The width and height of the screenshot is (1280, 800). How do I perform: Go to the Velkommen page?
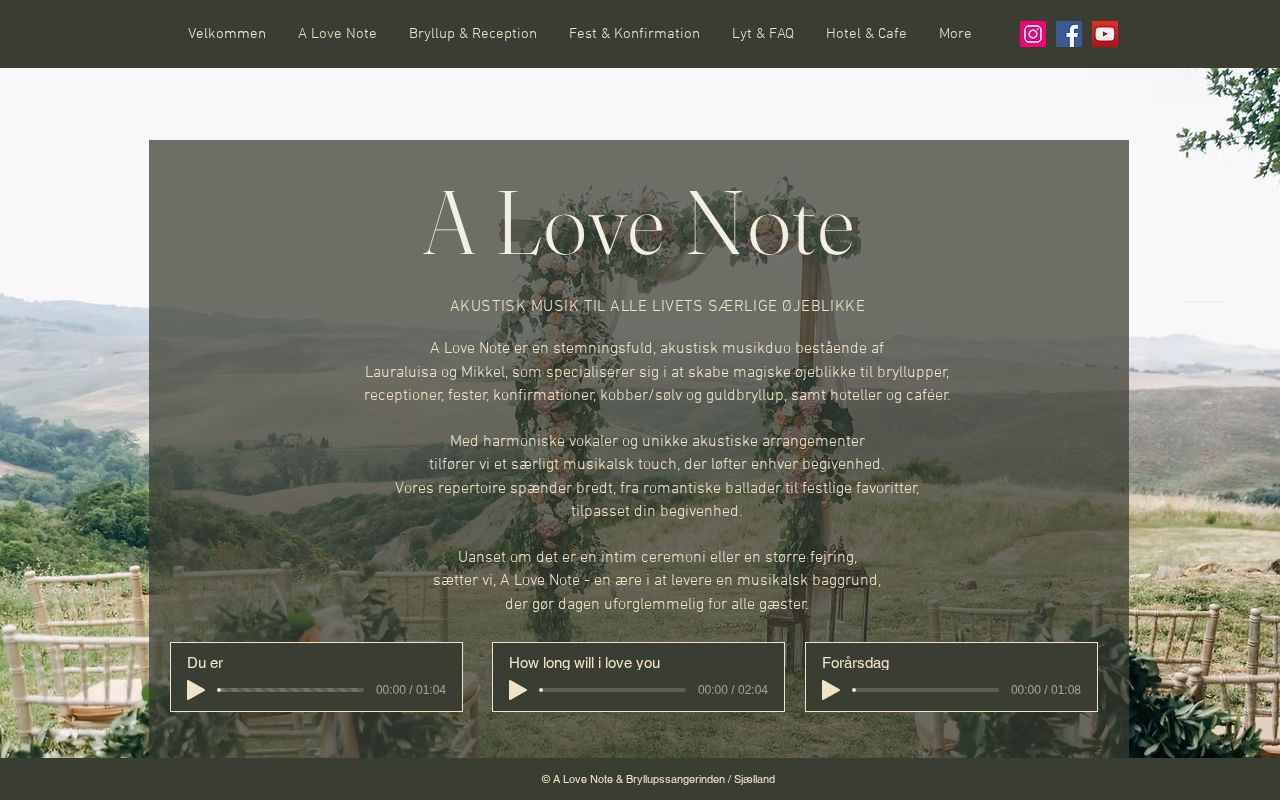tap(227, 34)
